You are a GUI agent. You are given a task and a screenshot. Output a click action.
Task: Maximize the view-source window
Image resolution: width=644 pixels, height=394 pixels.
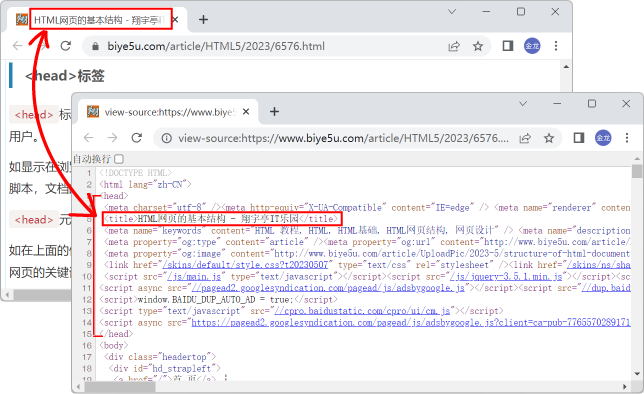click(591, 104)
